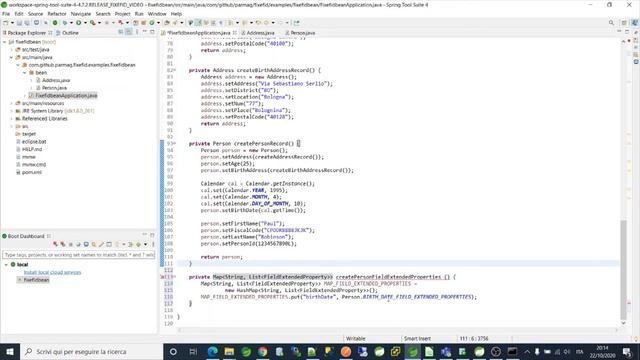Click the Save All toolbar icon
The width and height of the screenshot is (640, 360).
click(x=27, y=23)
